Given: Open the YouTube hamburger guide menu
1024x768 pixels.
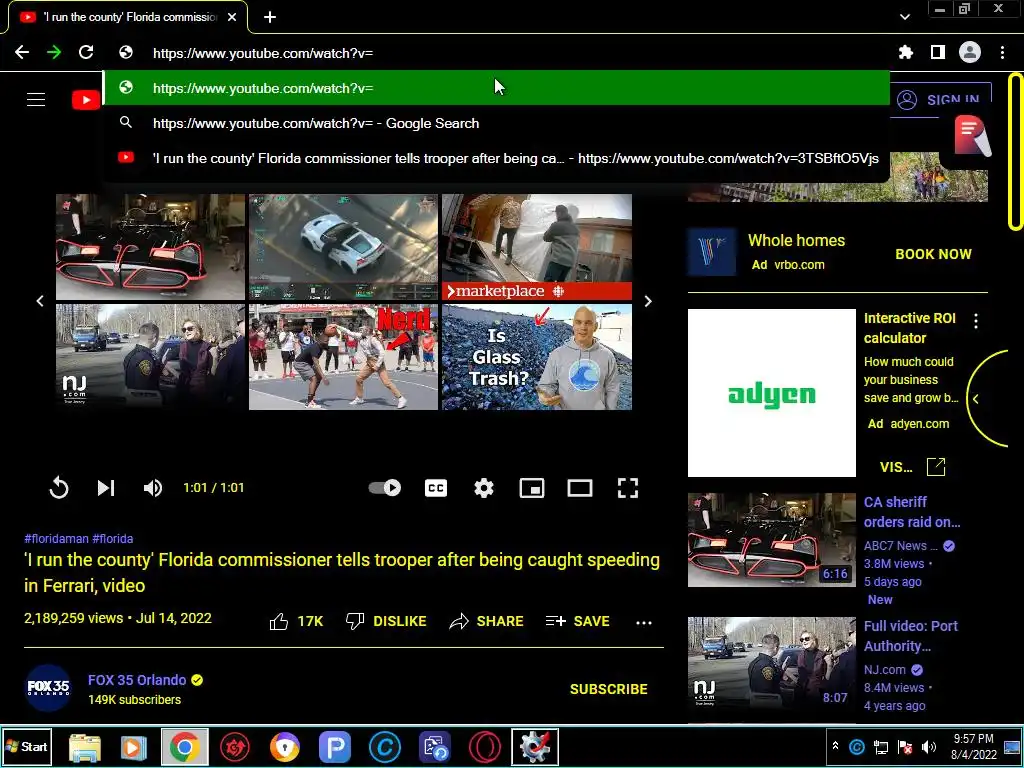Looking at the screenshot, I should [36, 99].
